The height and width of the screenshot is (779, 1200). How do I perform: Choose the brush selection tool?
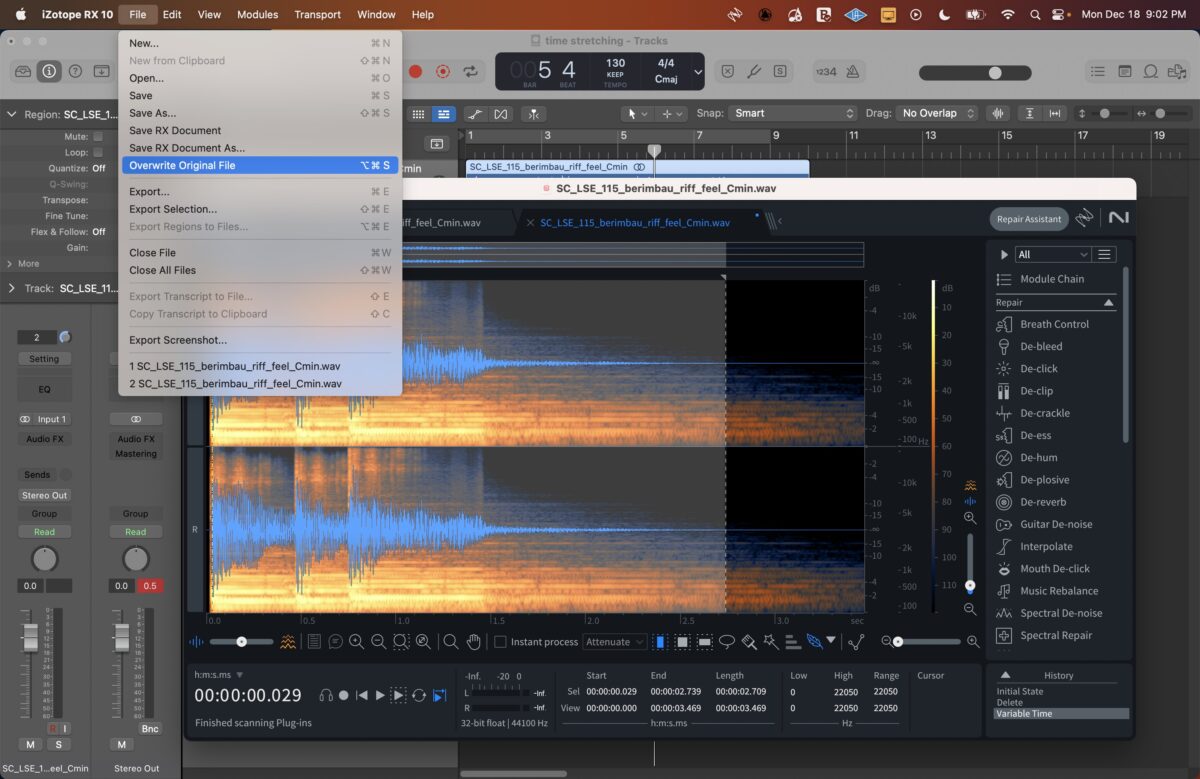click(749, 641)
